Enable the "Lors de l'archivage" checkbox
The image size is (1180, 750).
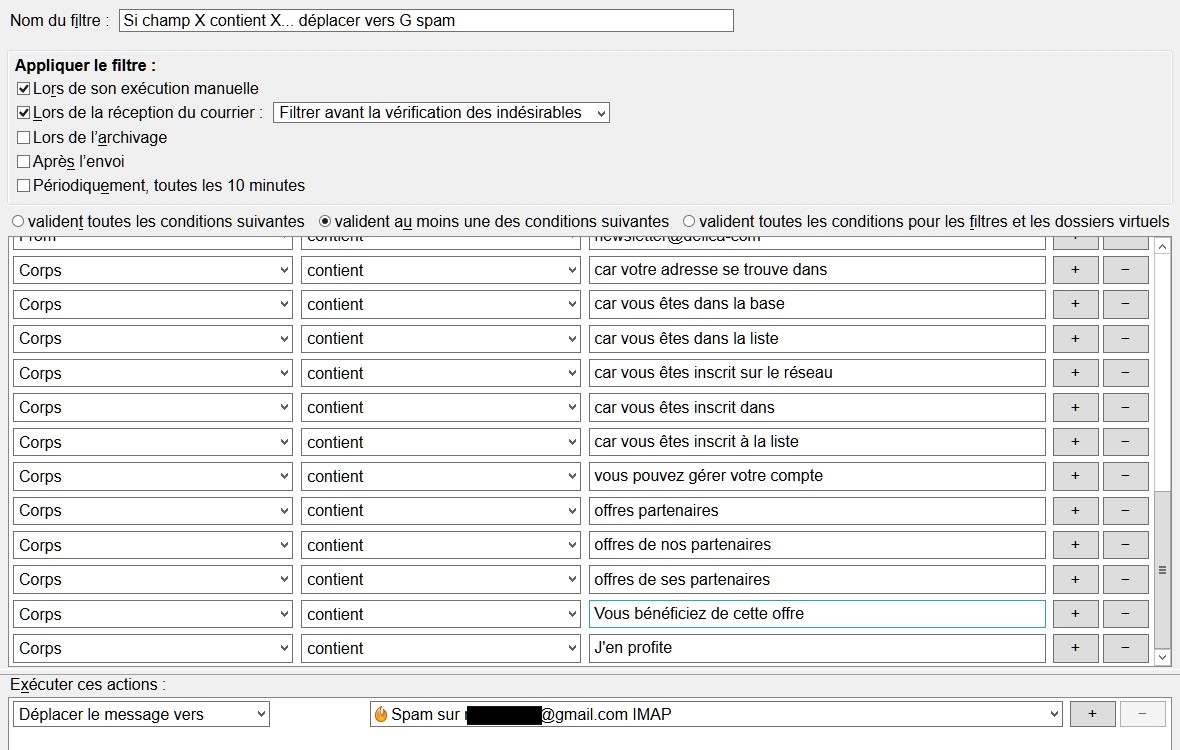pos(22,136)
